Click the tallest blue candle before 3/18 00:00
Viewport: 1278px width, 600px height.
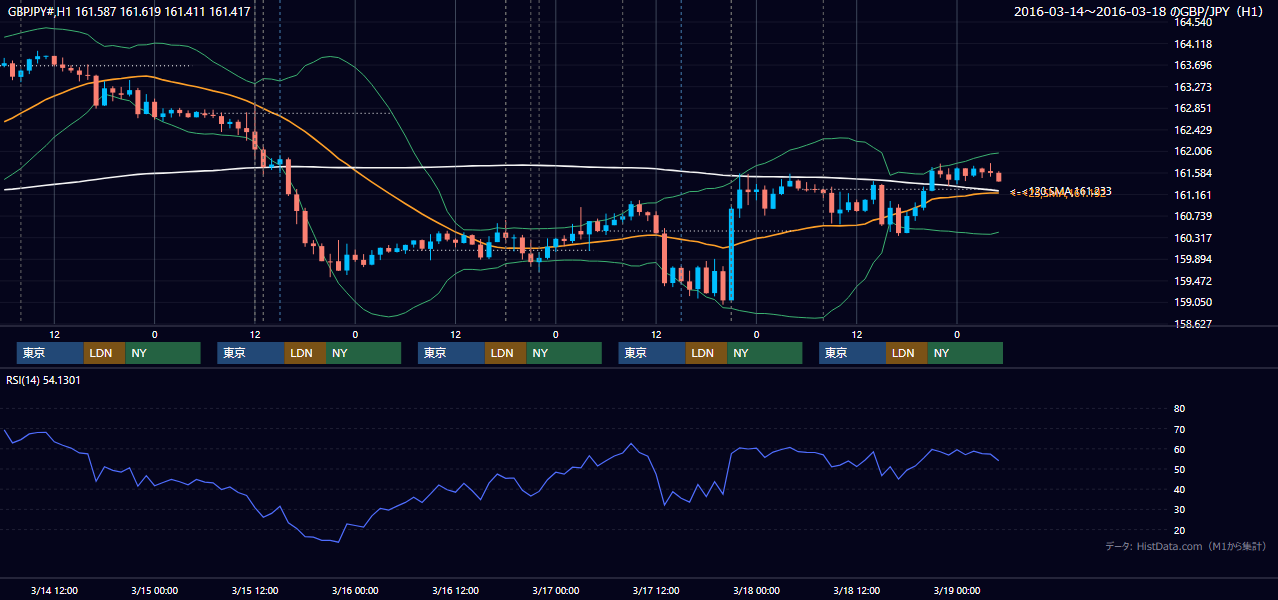(731, 254)
